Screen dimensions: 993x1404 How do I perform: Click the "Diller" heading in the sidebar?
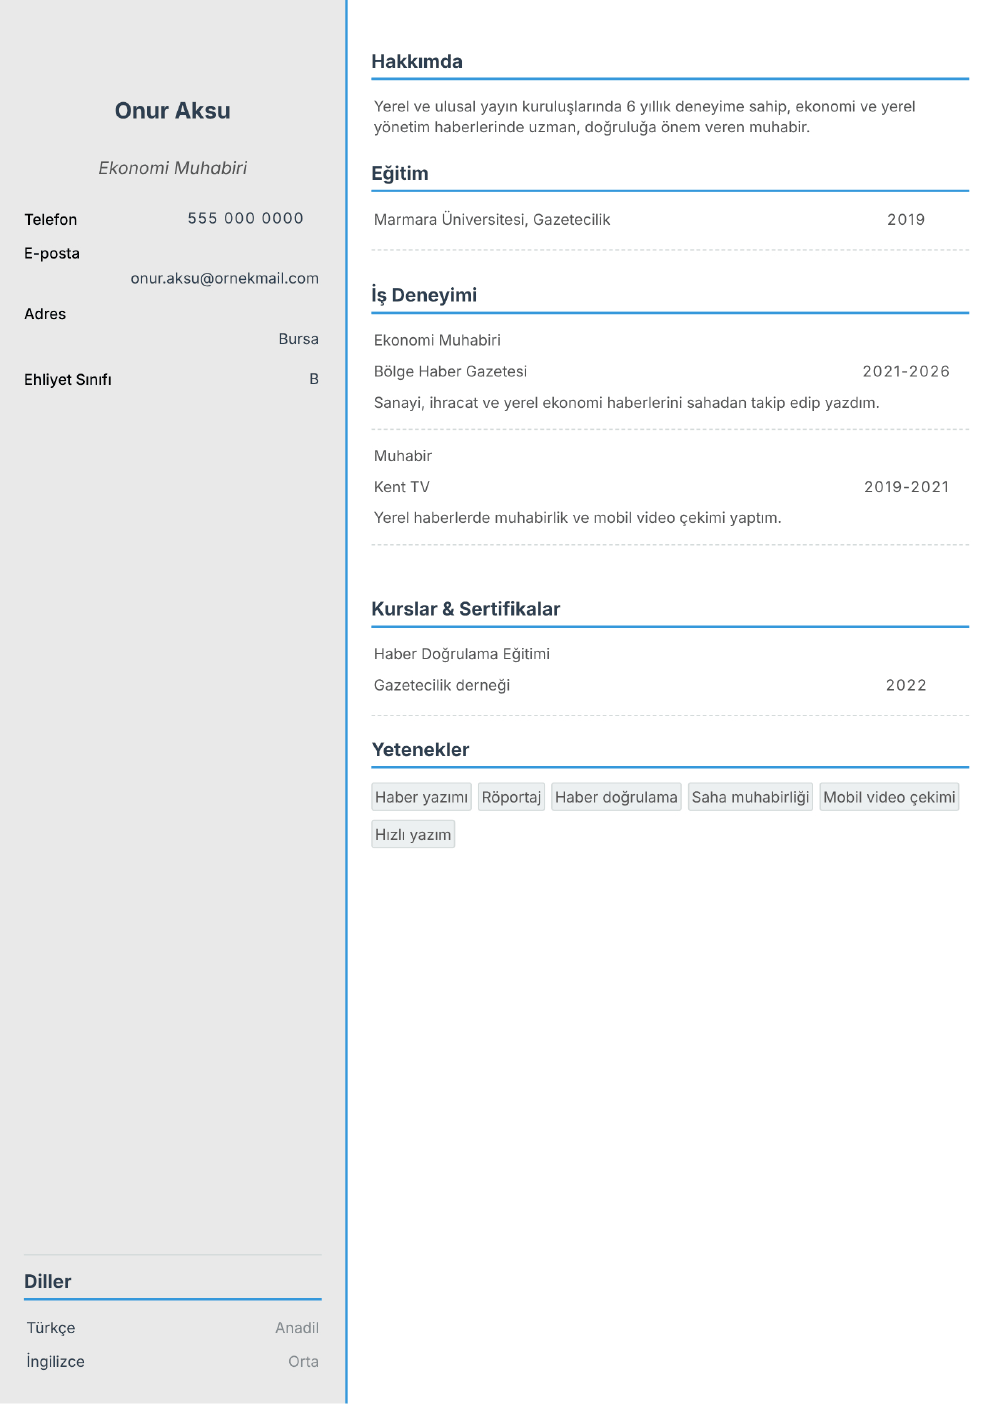click(48, 1282)
